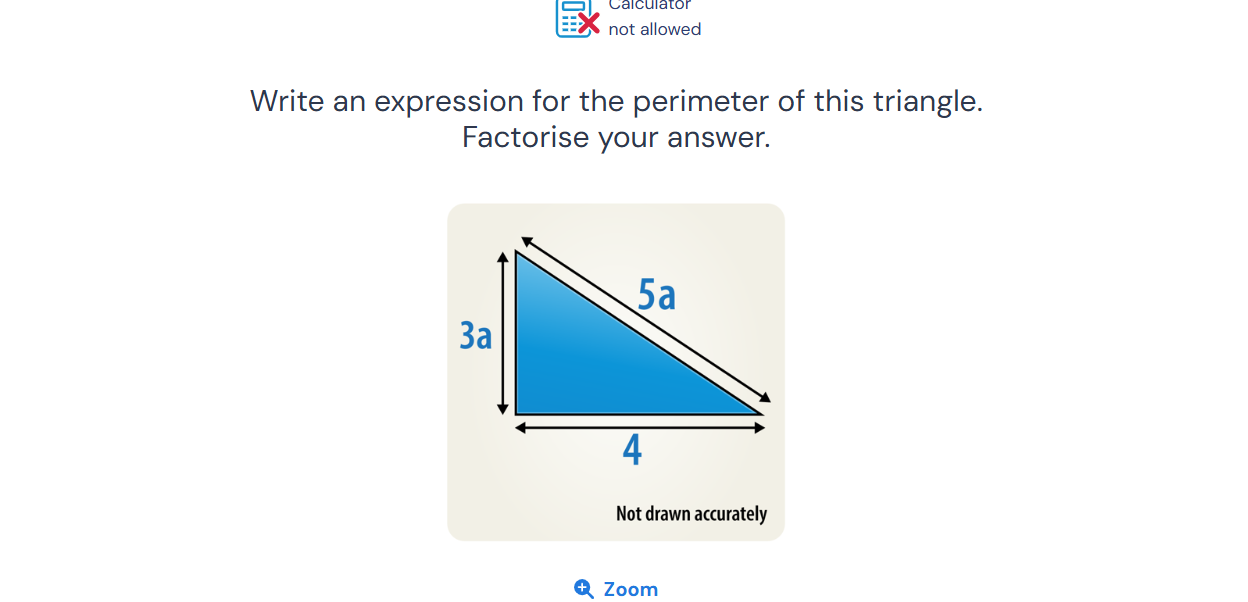The image size is (1248, 602).
Task: Select the red X on the calculator icon
Action: coord(588,22)
